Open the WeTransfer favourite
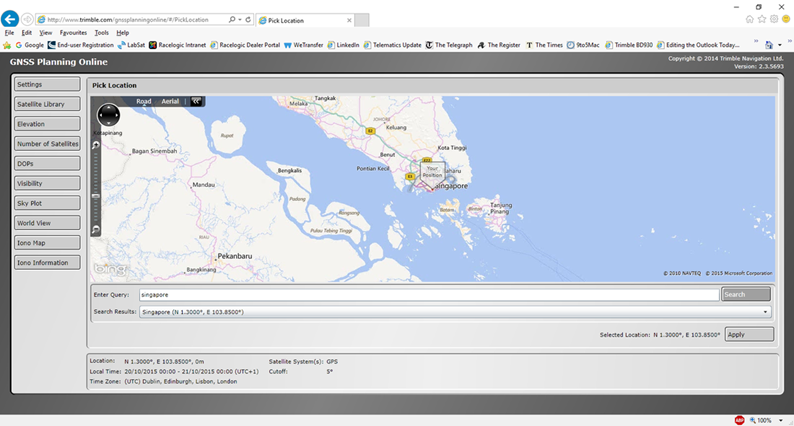This screenshot has width=794, height=426. 303,45
